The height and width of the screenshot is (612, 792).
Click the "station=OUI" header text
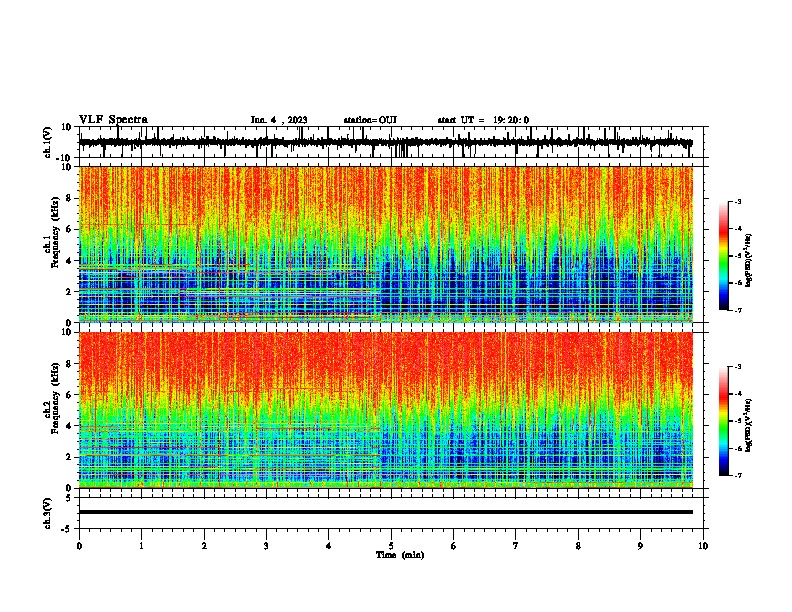370,120
